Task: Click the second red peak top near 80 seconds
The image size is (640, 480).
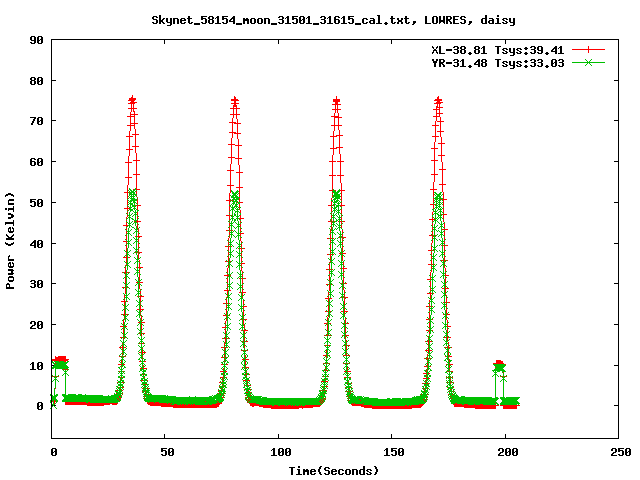Action: pos(234,100)
